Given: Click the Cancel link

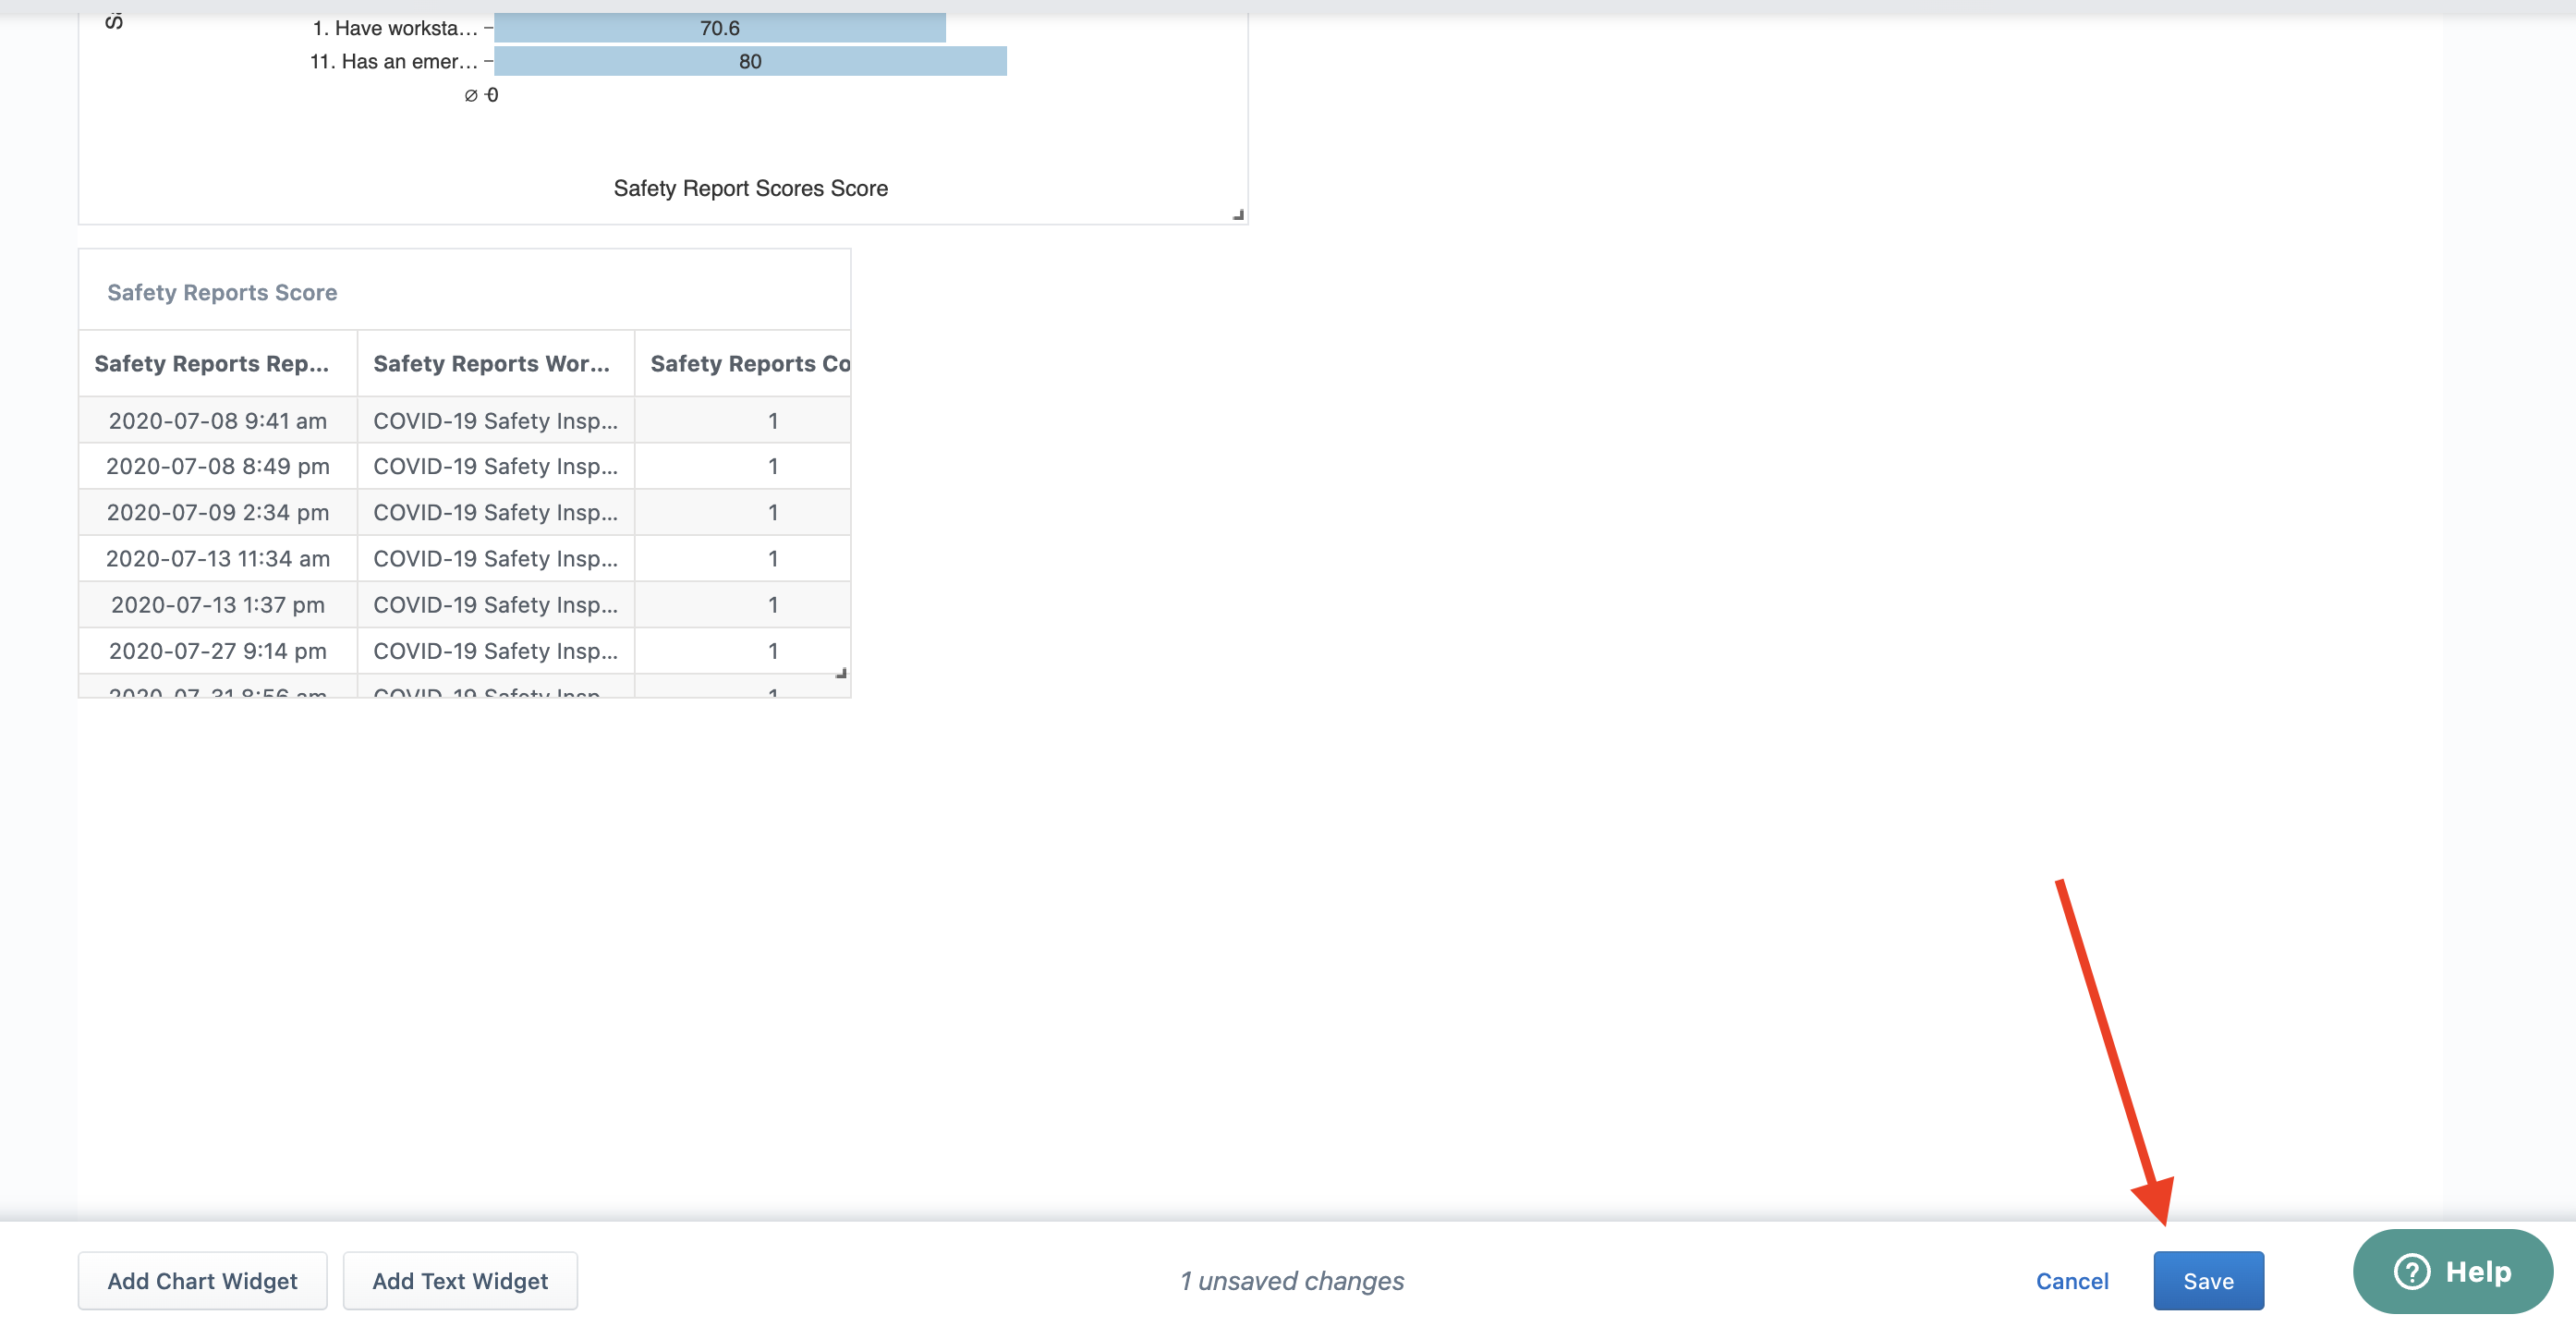Looking at the screenshot, I should [2072, 1280].
